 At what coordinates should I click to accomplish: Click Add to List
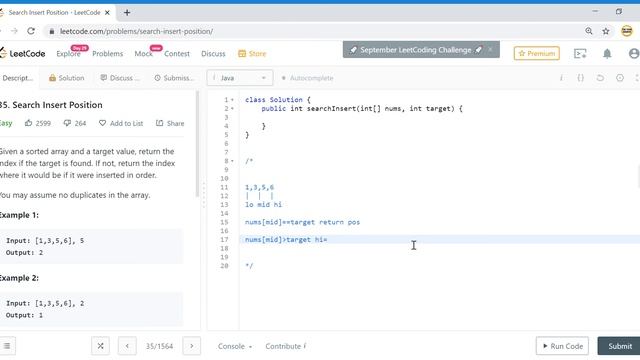[121, 123]
